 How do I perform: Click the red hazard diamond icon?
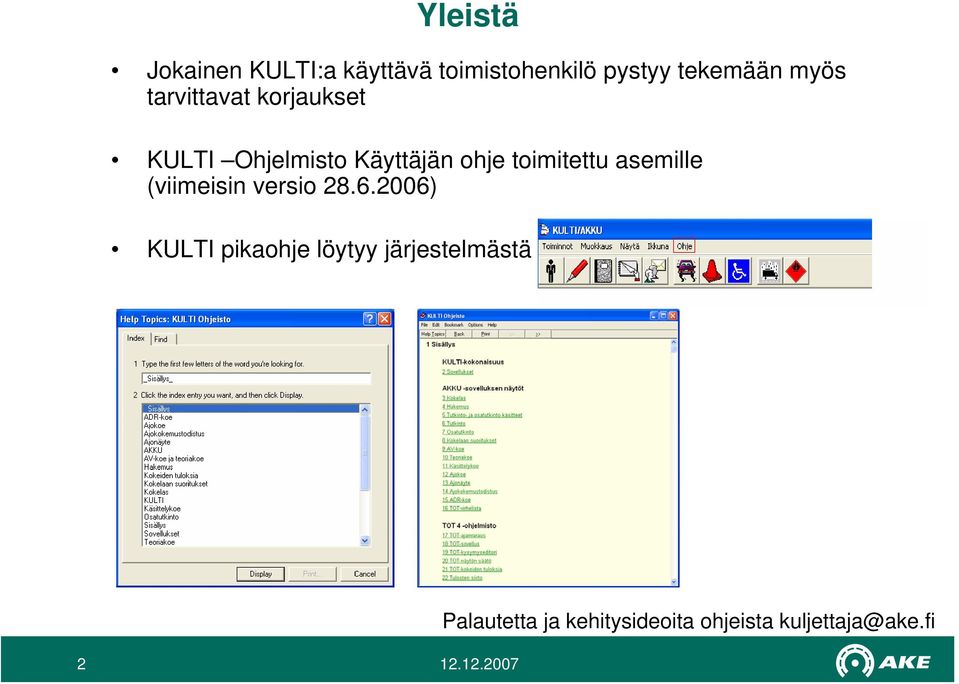(x=796, y=271)
